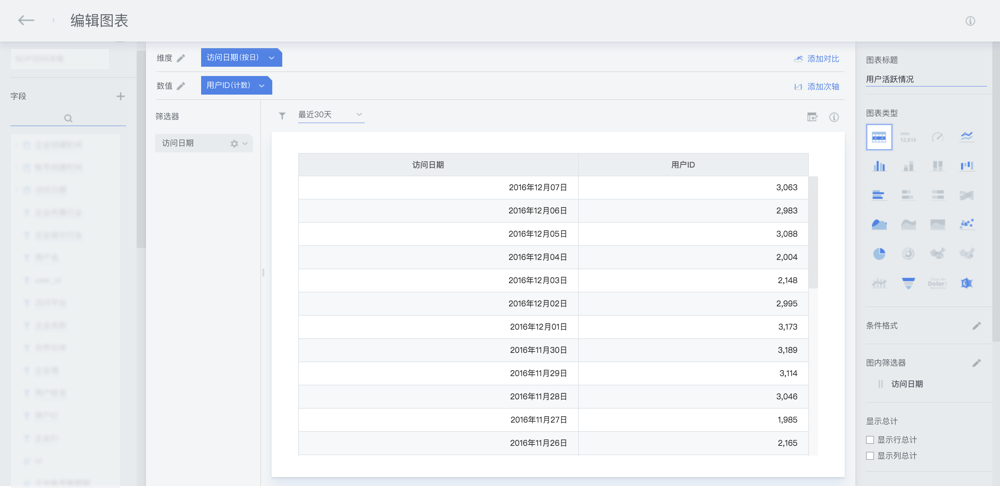Select the column chart type
The height and width of the screenshot is (488, 1000).
click(879, 166)
